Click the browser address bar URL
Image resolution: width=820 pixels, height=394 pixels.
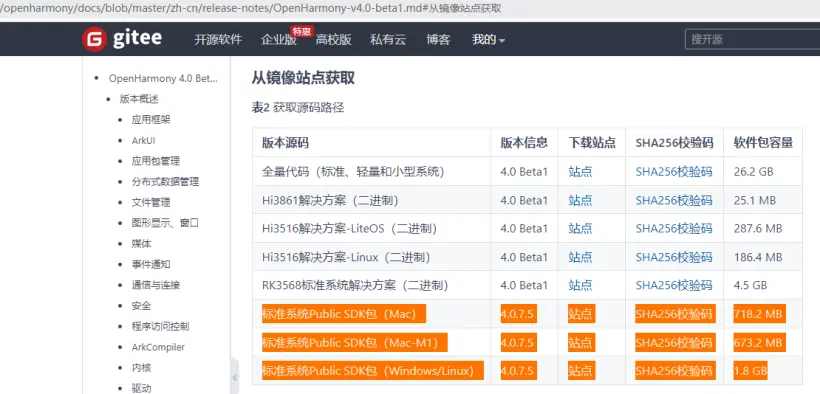pyautogui.click(x=251, y=9)
